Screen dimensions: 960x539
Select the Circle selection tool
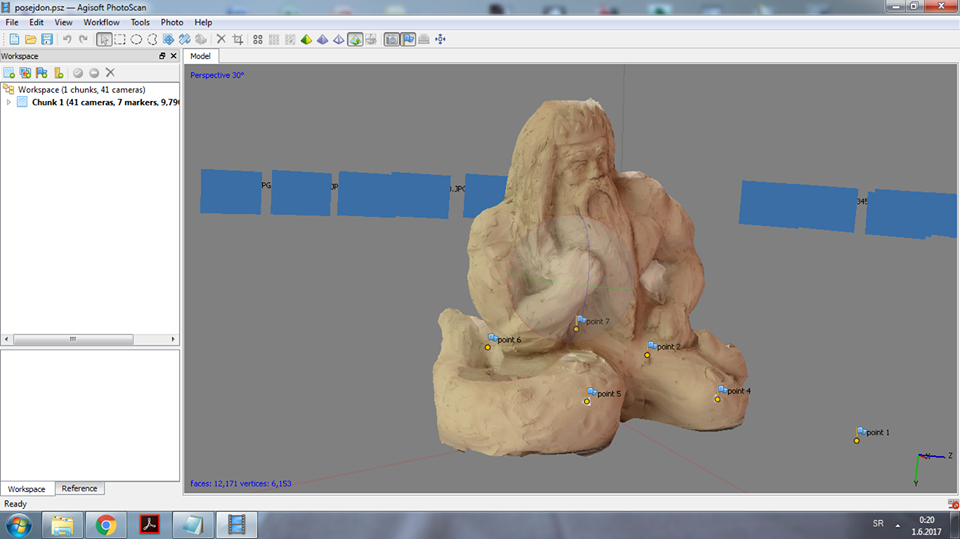[x=136, y=39]
